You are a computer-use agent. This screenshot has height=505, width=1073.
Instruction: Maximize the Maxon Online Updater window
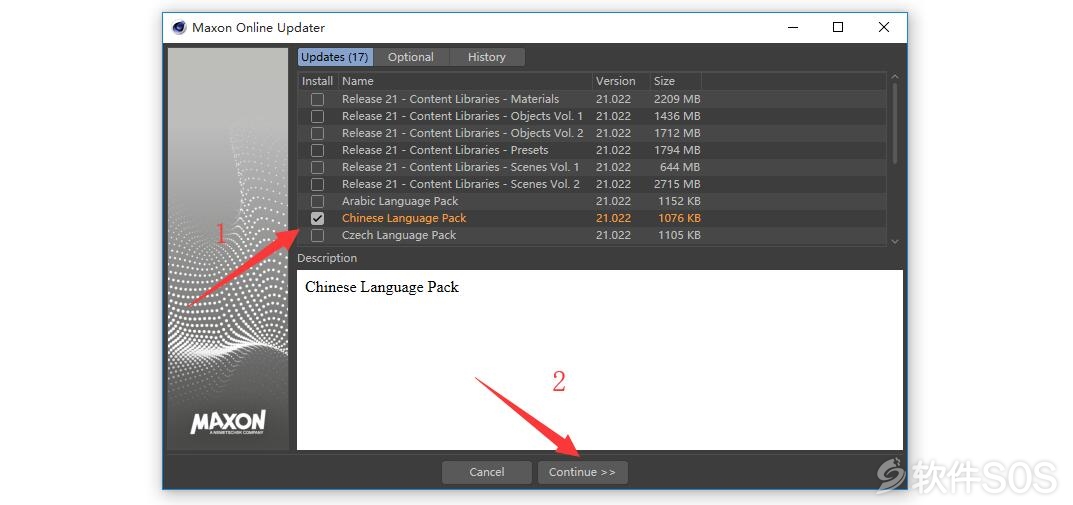point(838,27)
